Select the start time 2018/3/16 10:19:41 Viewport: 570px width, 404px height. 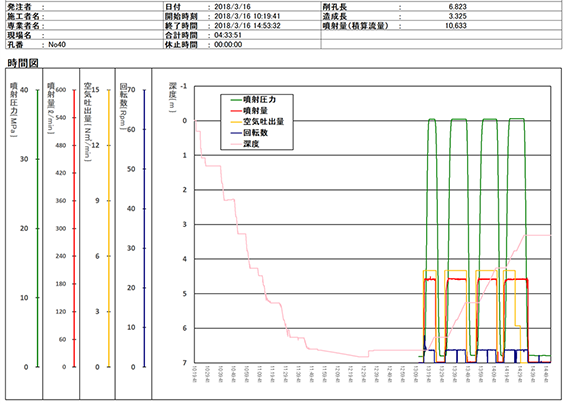click(x=247, y=16)
